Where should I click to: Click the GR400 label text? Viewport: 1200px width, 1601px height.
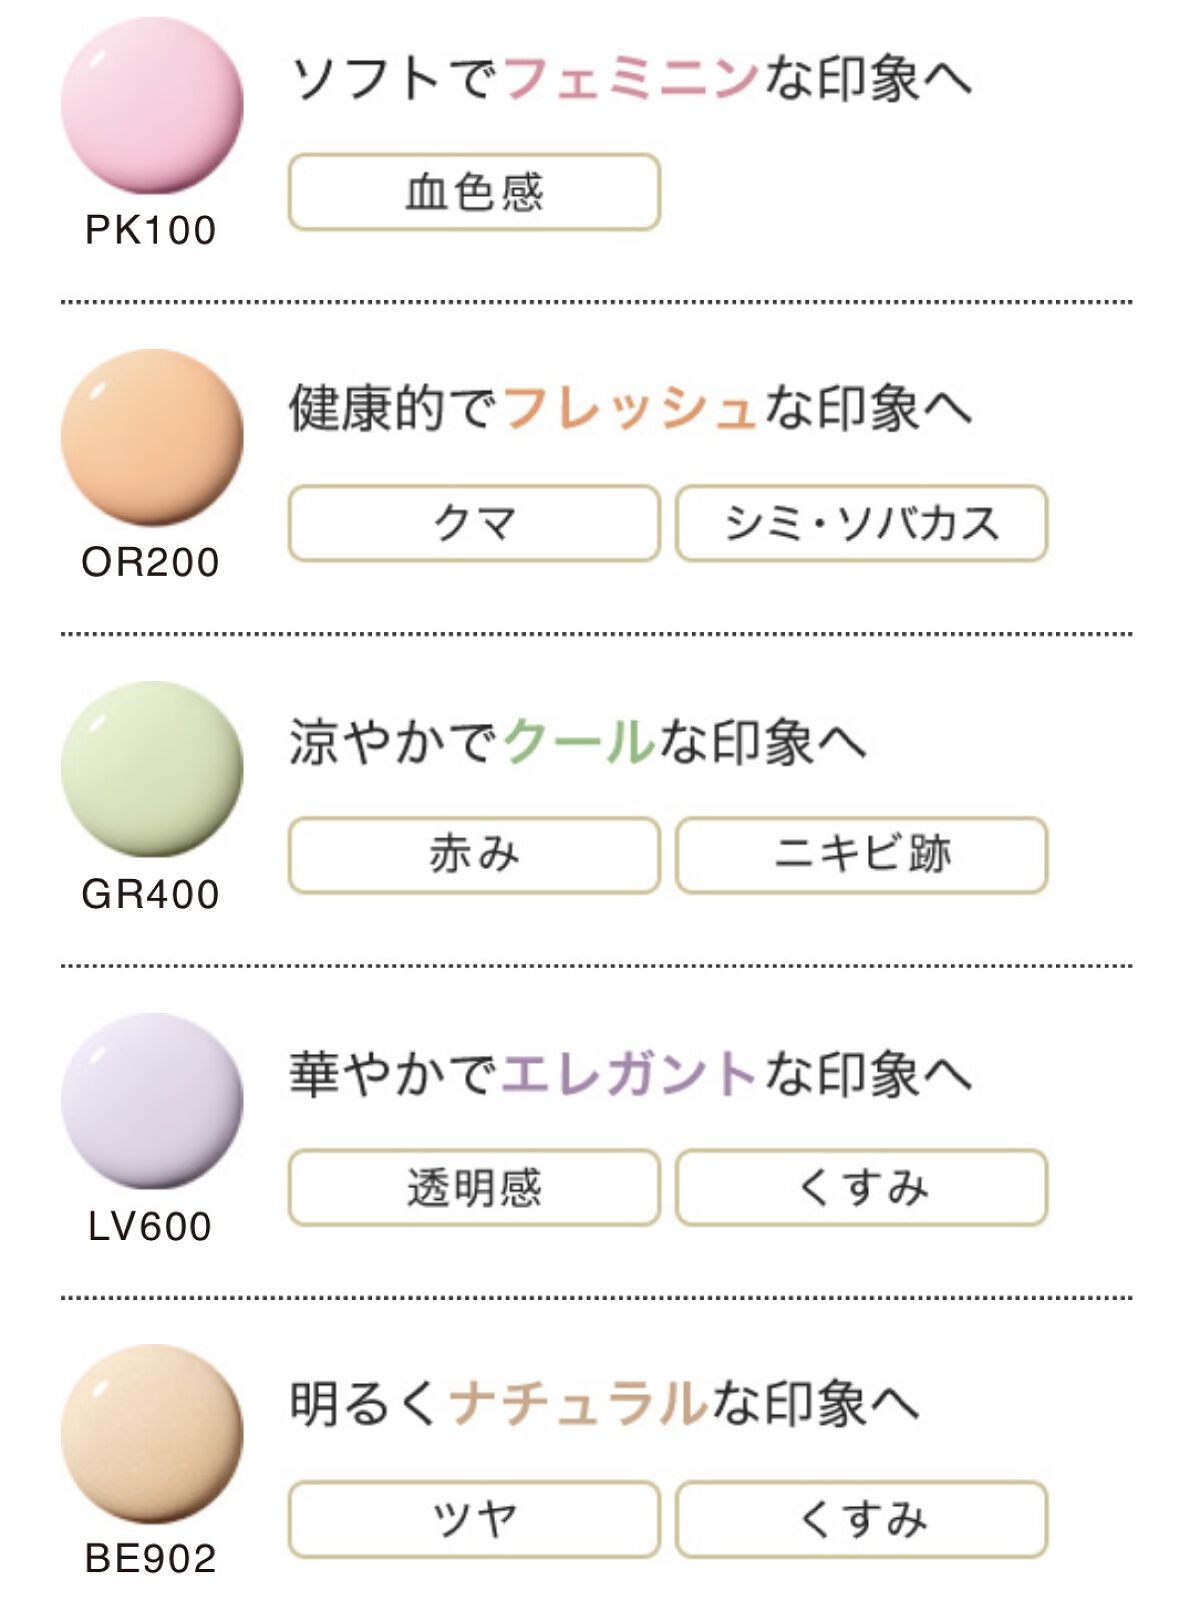(x=151, y=894)
